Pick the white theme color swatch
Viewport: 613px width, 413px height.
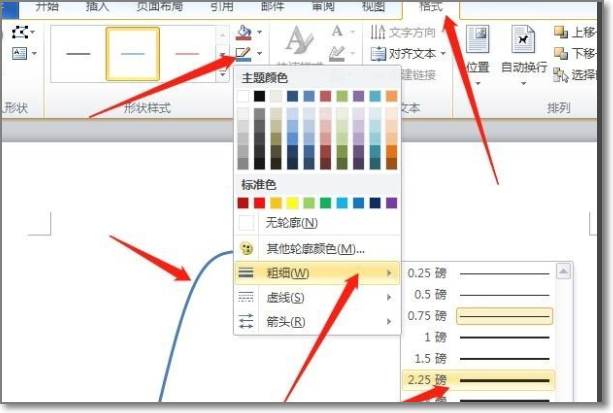[x=243, y=96]
